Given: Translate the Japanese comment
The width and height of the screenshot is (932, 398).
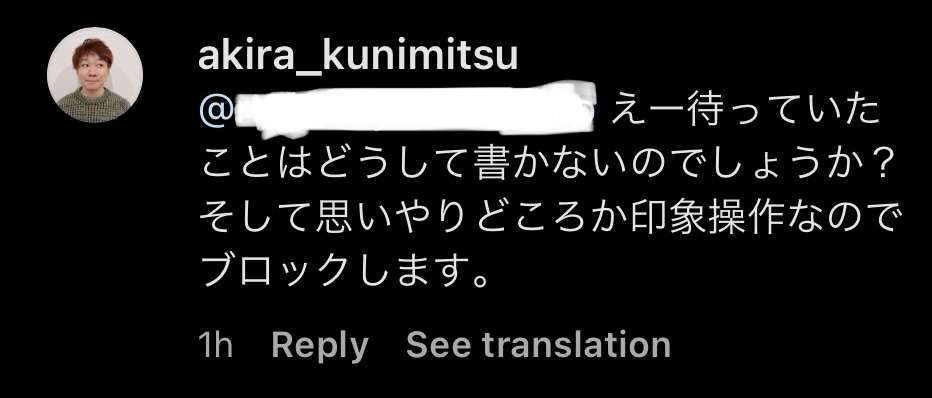Looking at the screenshot, I should tap(538, 345).
